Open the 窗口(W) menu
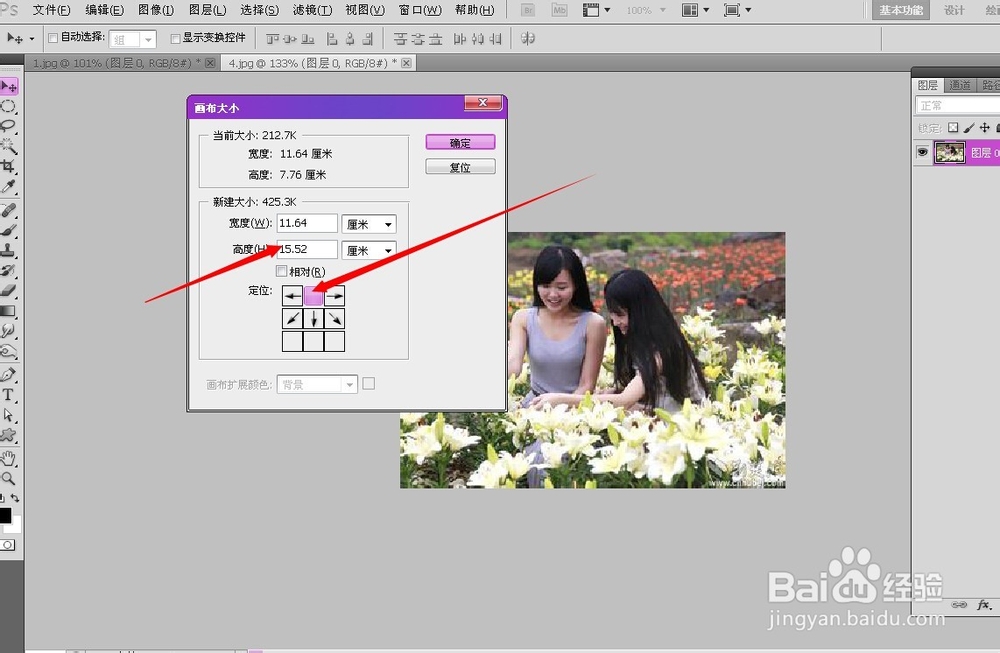 click(x=420, y=10)
